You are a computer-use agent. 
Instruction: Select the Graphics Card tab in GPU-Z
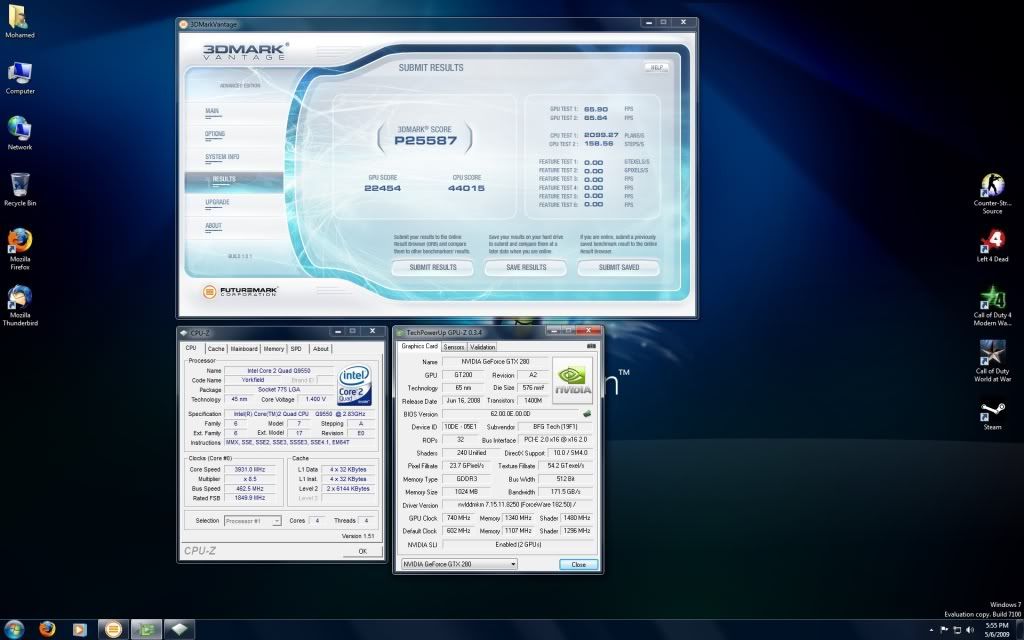[x=419, y=346]
